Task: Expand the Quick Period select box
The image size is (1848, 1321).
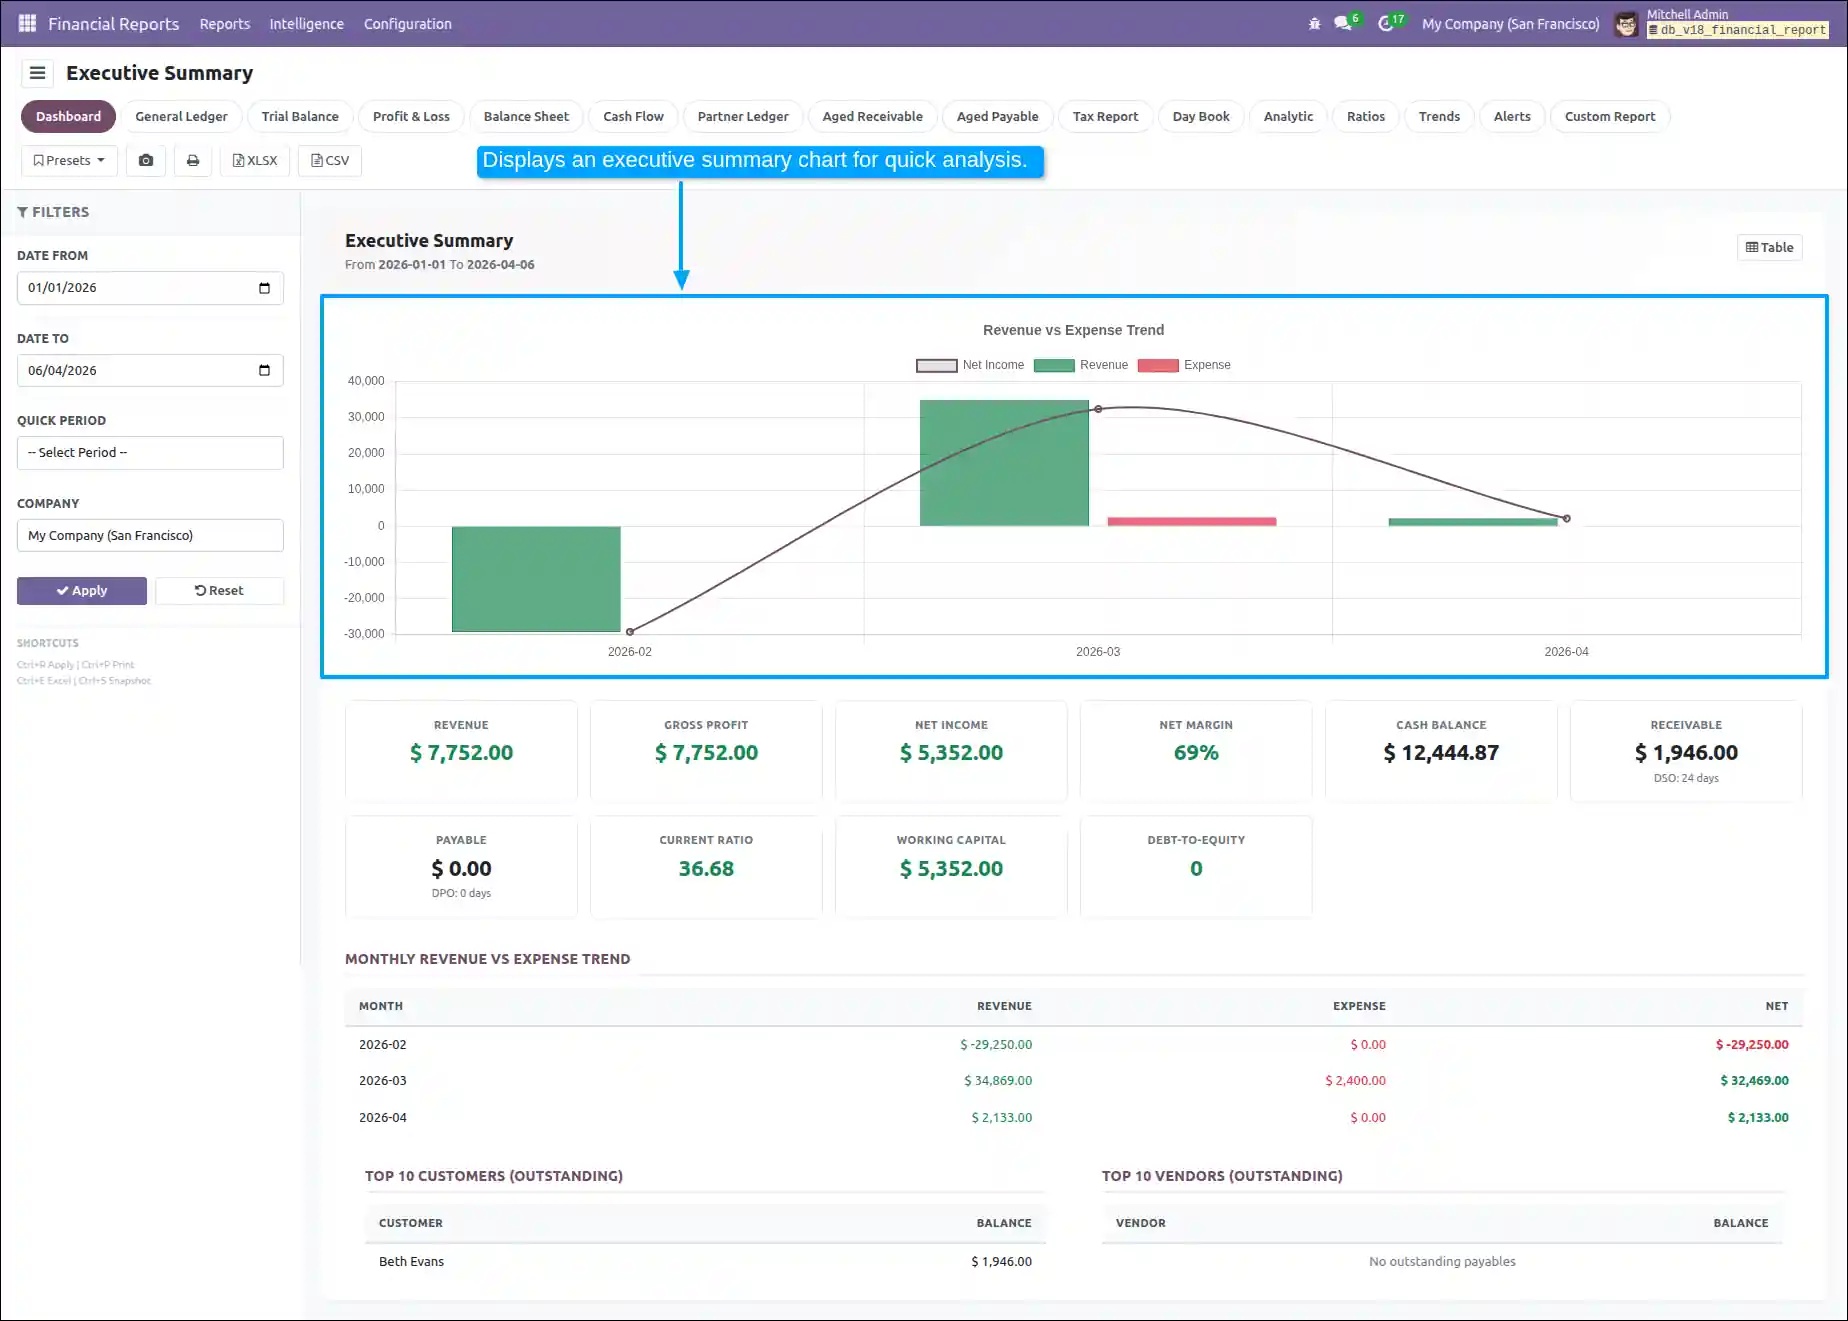Action: 150,453
